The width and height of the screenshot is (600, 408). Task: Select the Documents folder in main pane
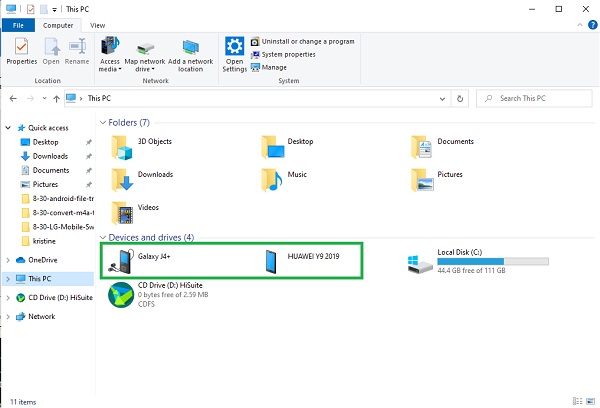tap(442, 147)
